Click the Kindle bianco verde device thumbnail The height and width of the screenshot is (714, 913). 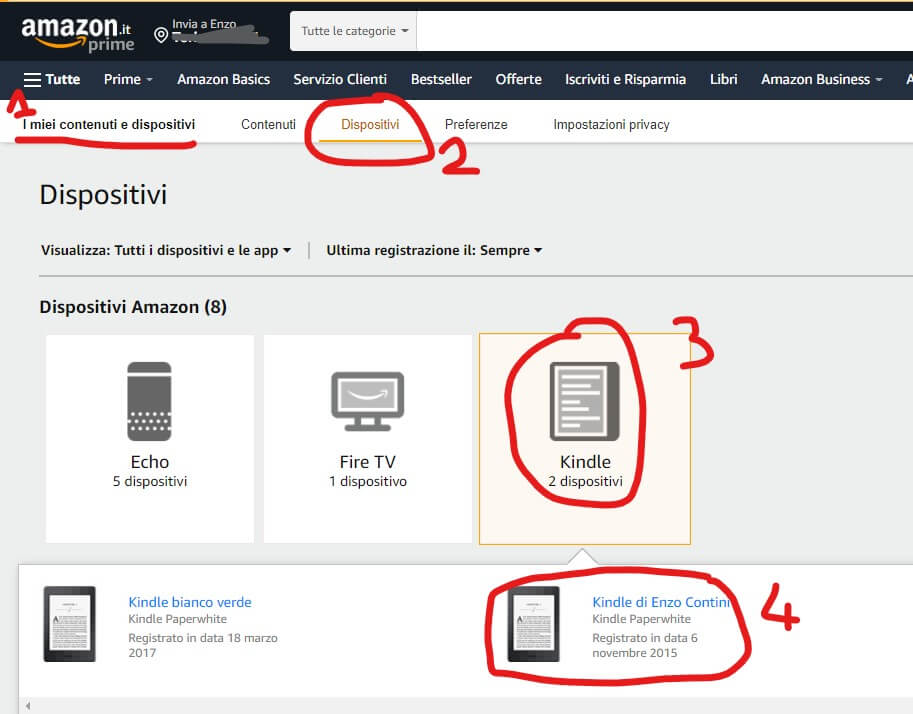[70, 624]
